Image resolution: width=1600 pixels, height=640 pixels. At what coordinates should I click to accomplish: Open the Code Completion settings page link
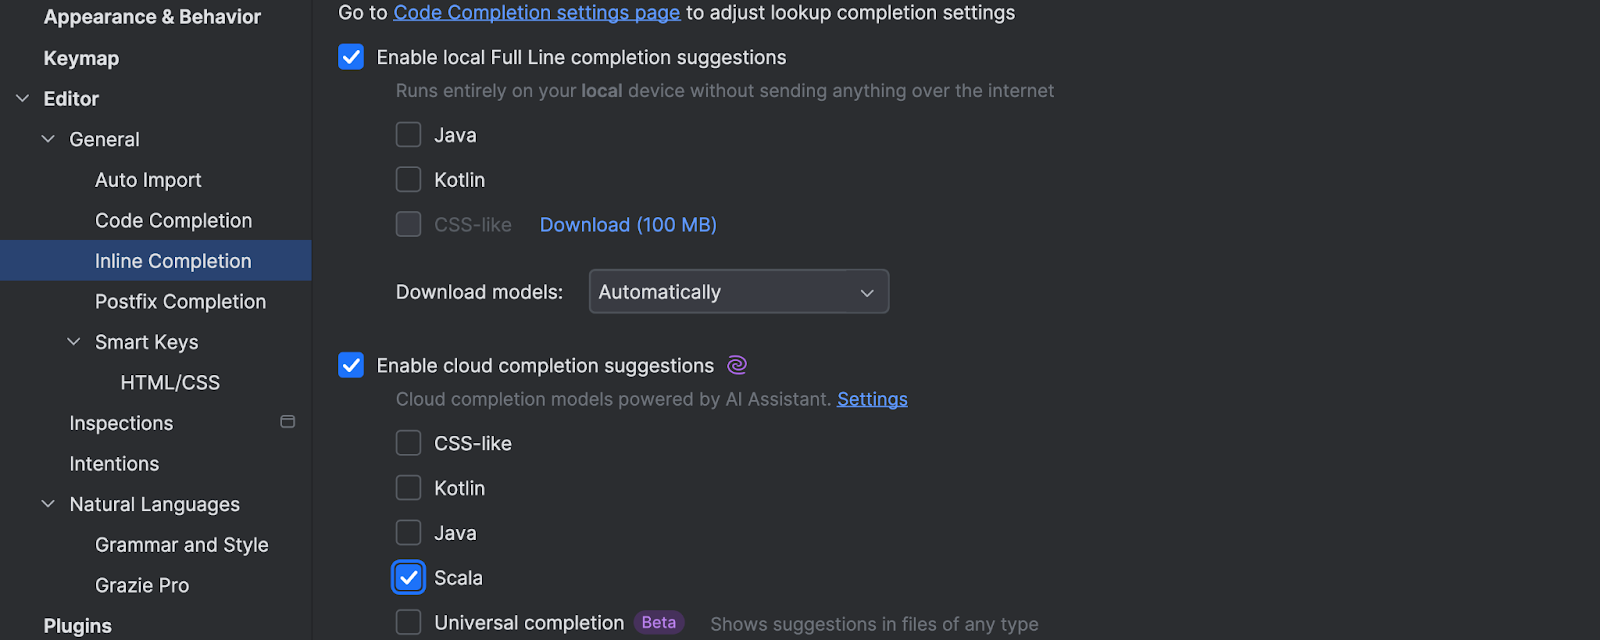pos(537,13)
